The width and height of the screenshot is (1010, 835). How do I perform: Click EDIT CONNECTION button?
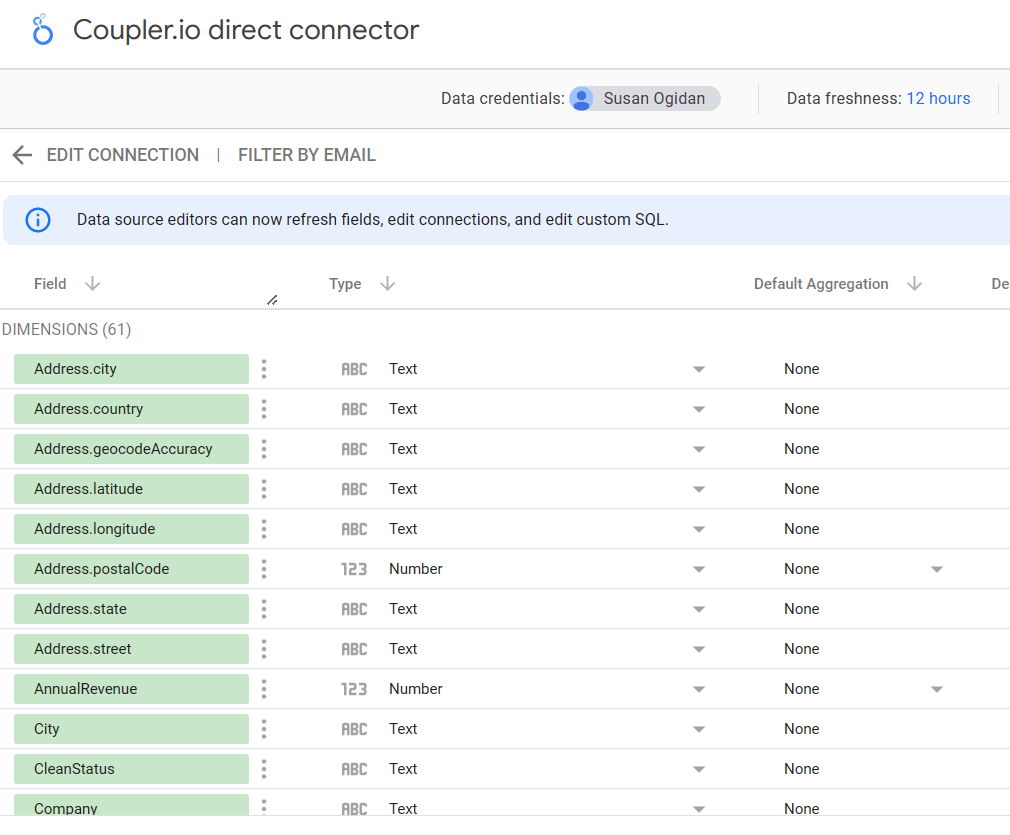tap(123, 155)
